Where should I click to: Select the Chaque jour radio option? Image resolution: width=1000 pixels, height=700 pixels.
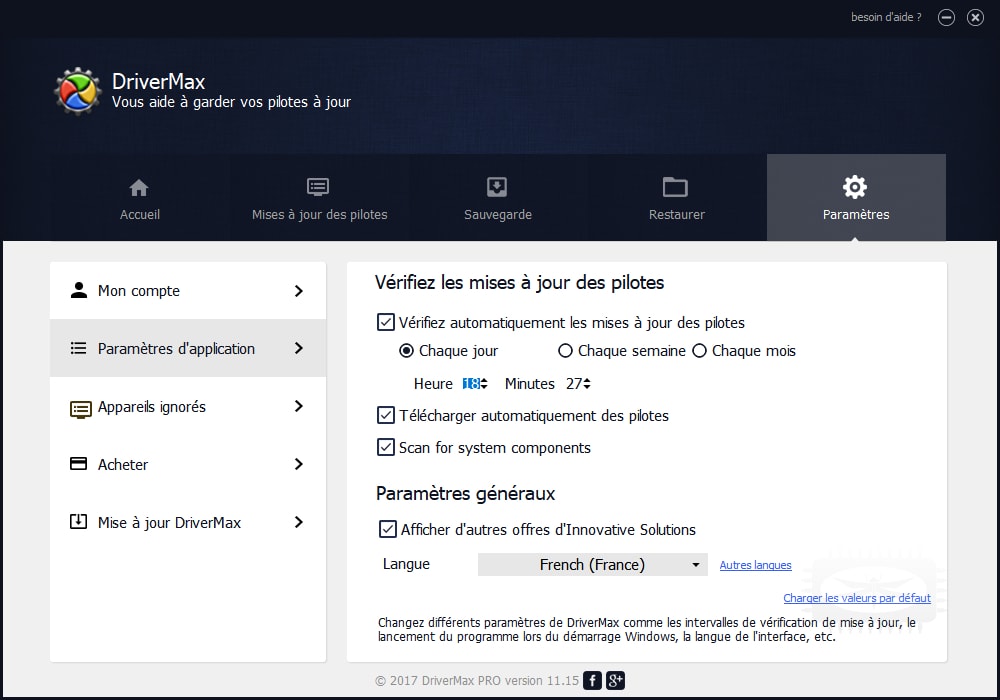406,351
